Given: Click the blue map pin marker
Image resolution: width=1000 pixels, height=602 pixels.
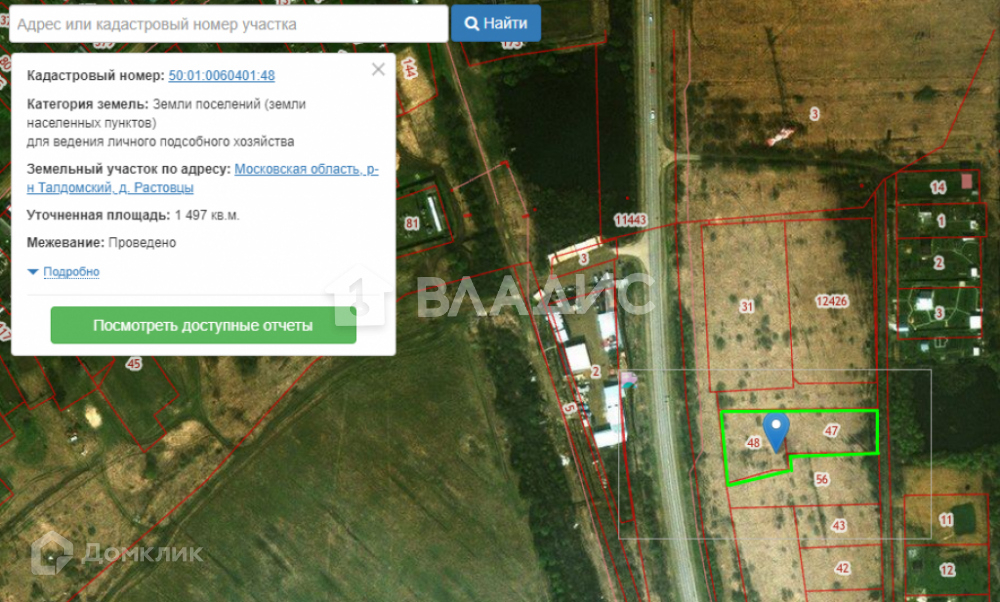Looking at the screenshot, I should coord(776,431).
